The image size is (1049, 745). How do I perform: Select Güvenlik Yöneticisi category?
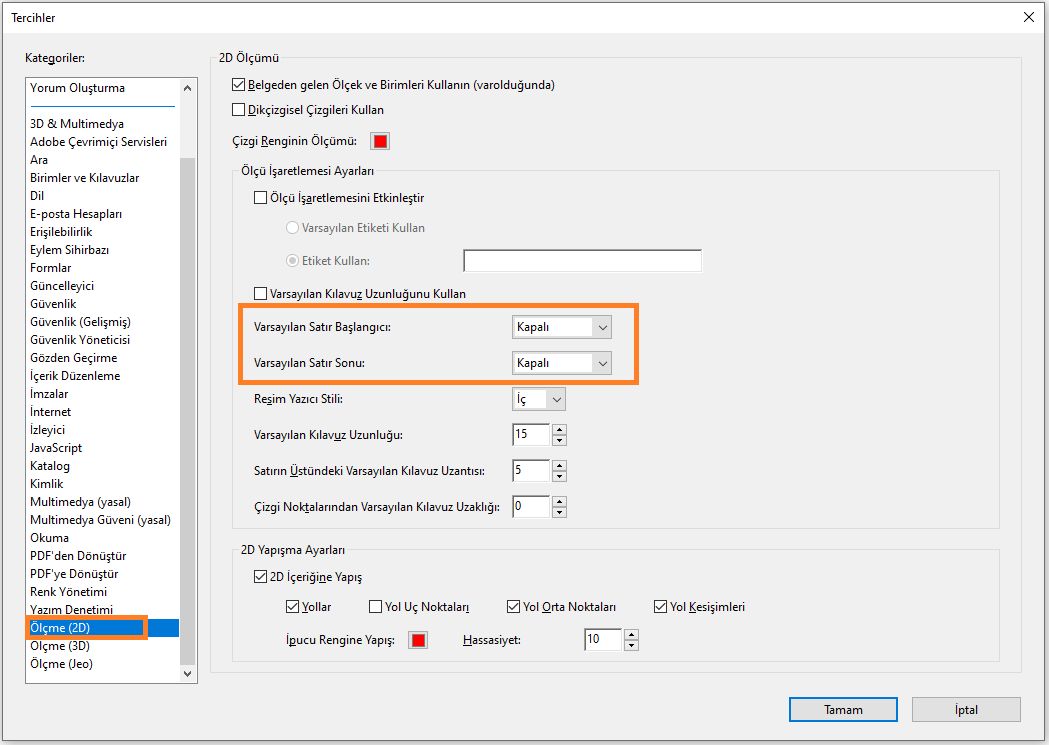click(x=80, y=340)
